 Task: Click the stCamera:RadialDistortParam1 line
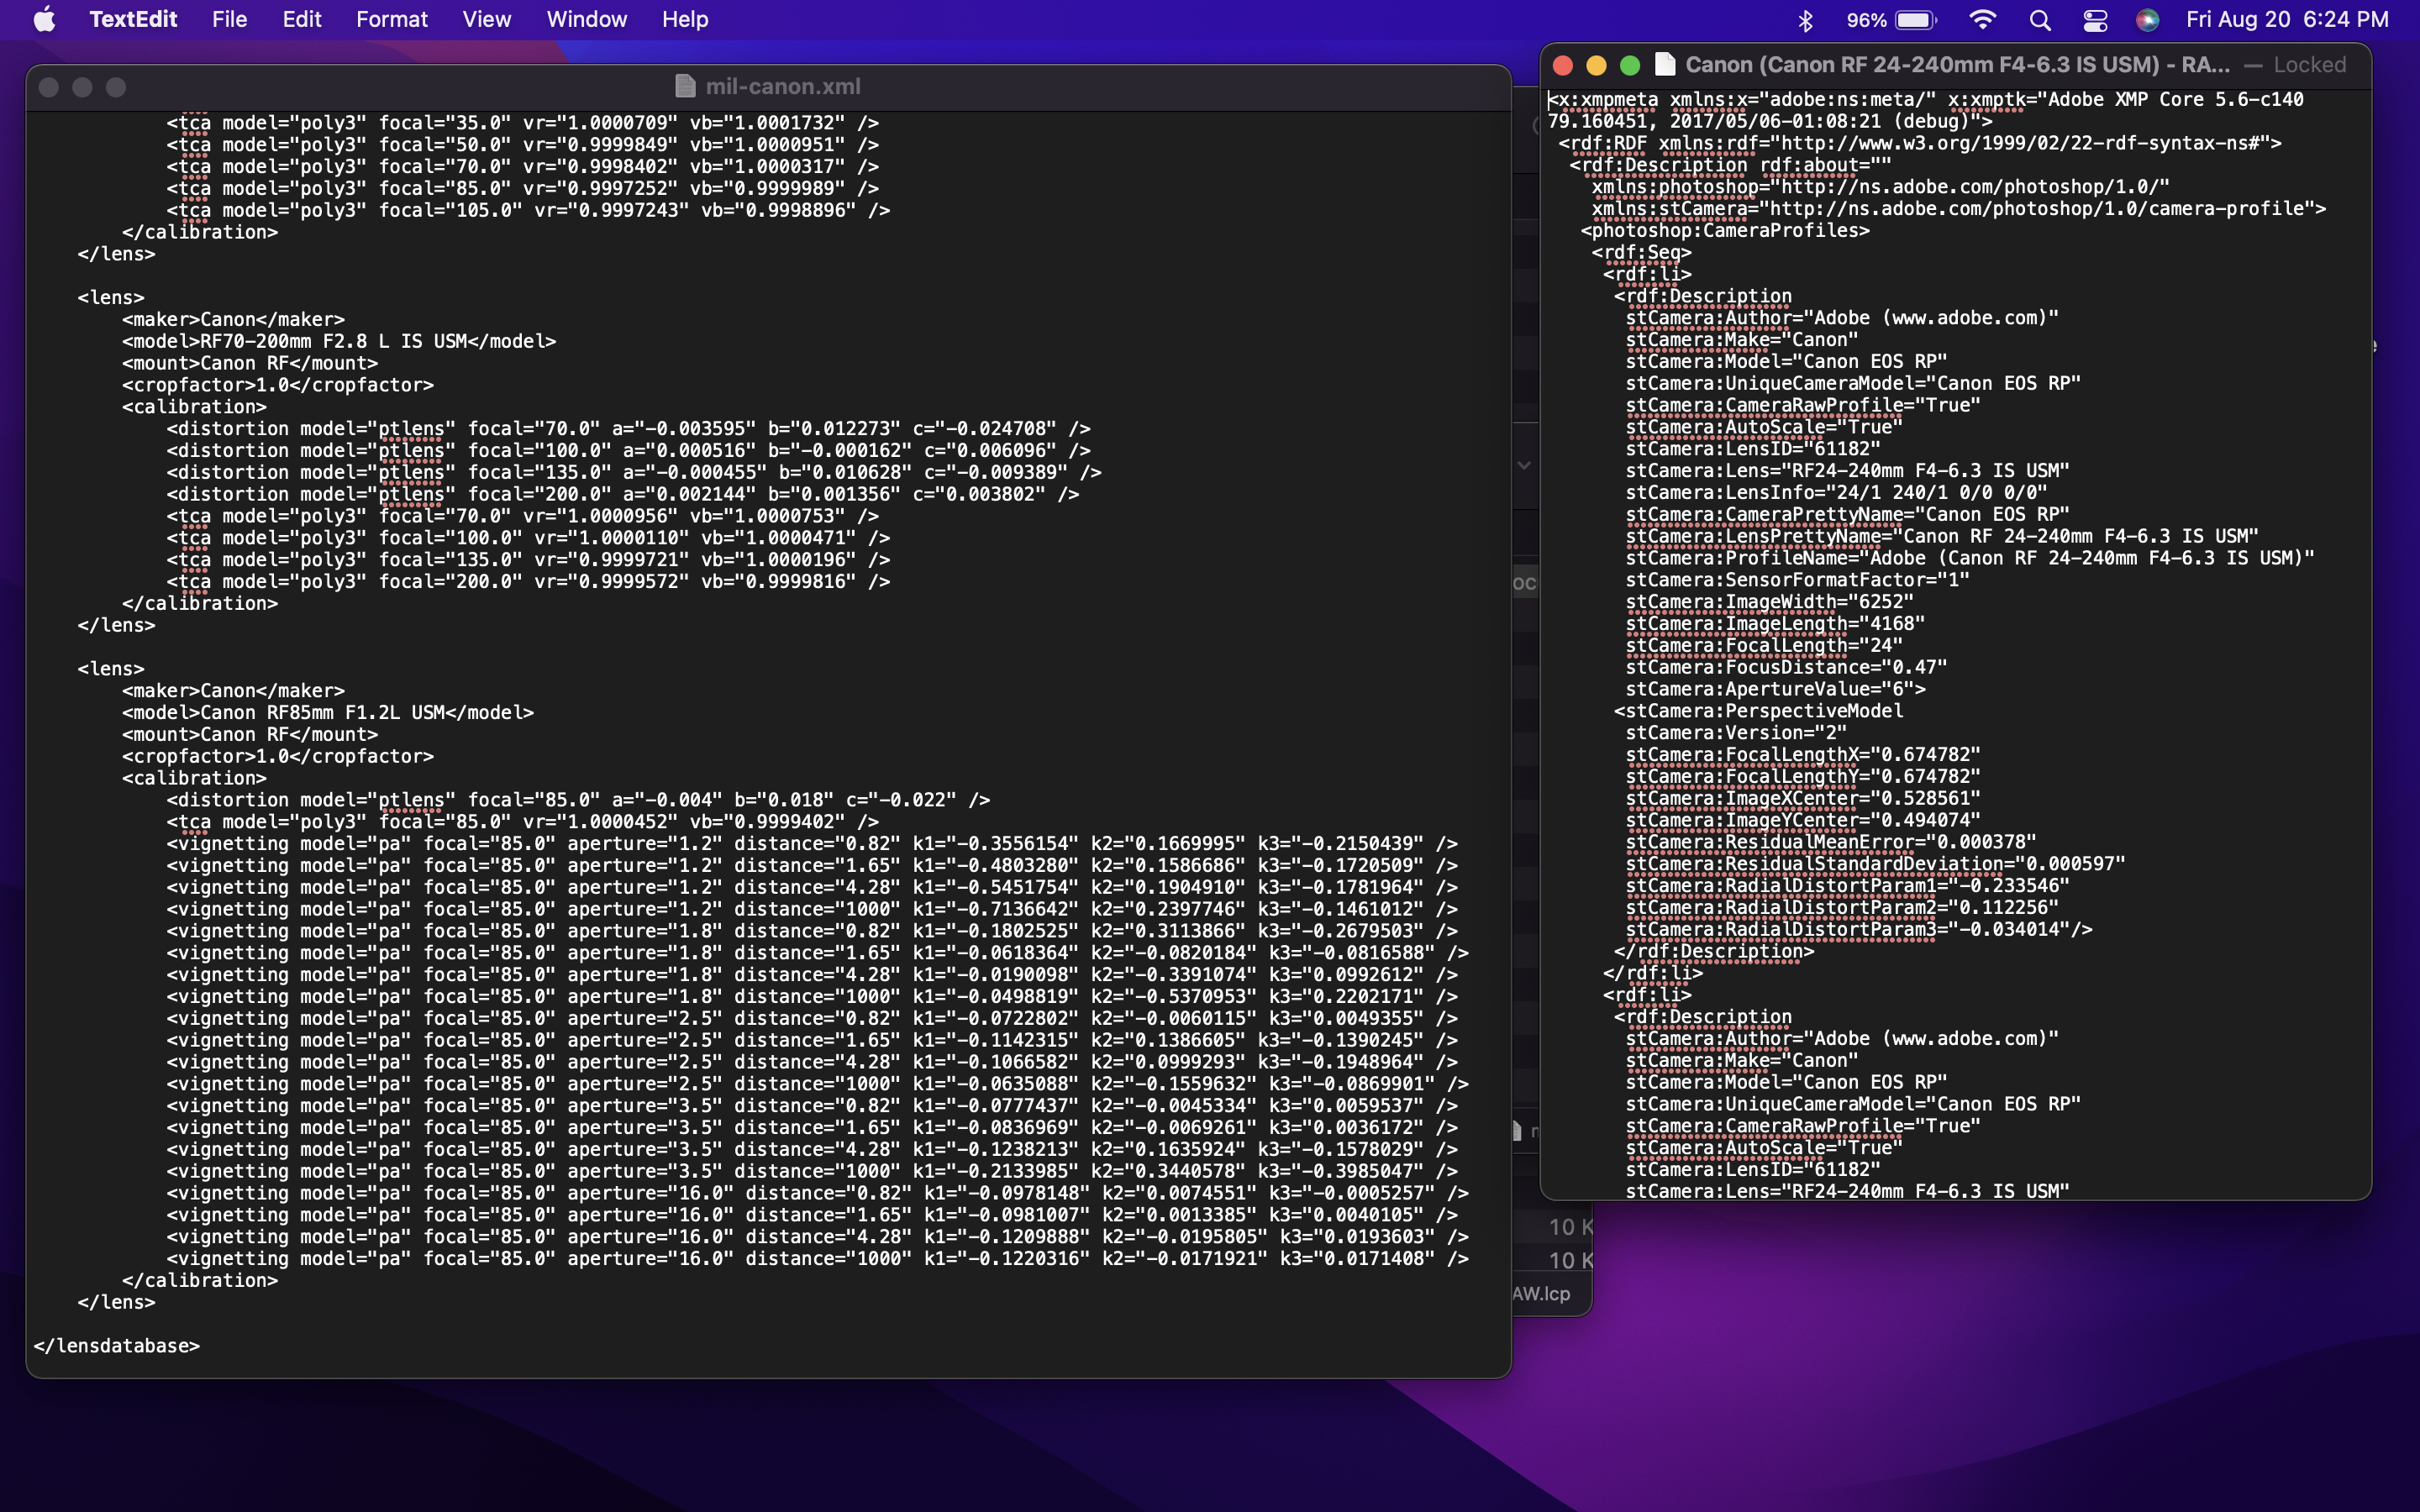[x=1847, y=885]
